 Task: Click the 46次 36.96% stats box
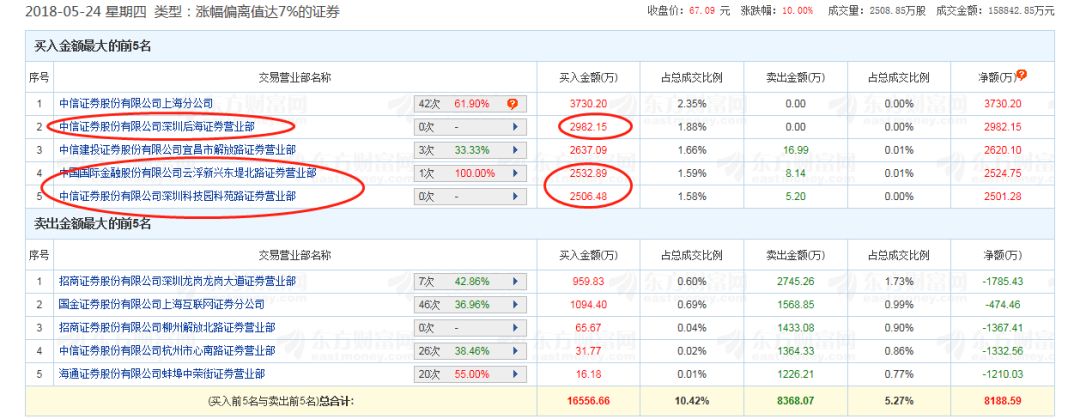(470, 305)
